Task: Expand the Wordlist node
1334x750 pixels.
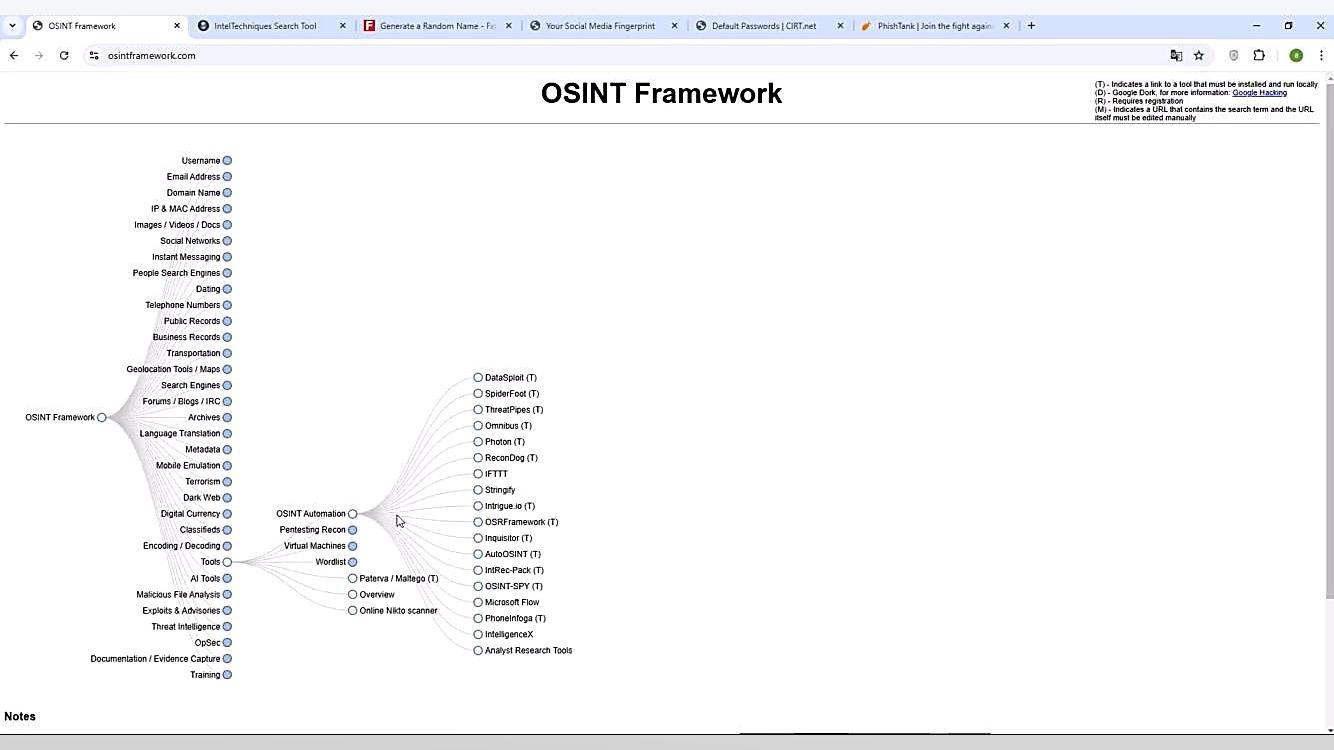Action: coord(352,562)
